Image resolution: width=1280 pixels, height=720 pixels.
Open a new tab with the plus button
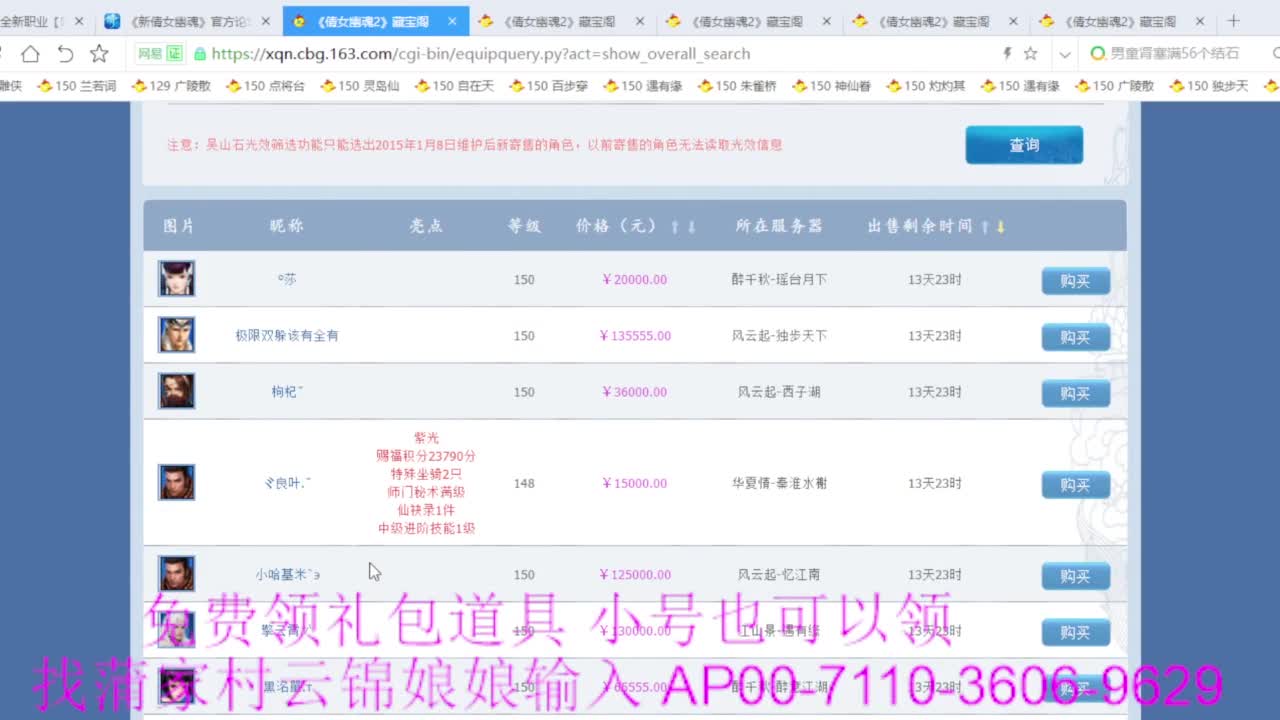pos(1232,19)
